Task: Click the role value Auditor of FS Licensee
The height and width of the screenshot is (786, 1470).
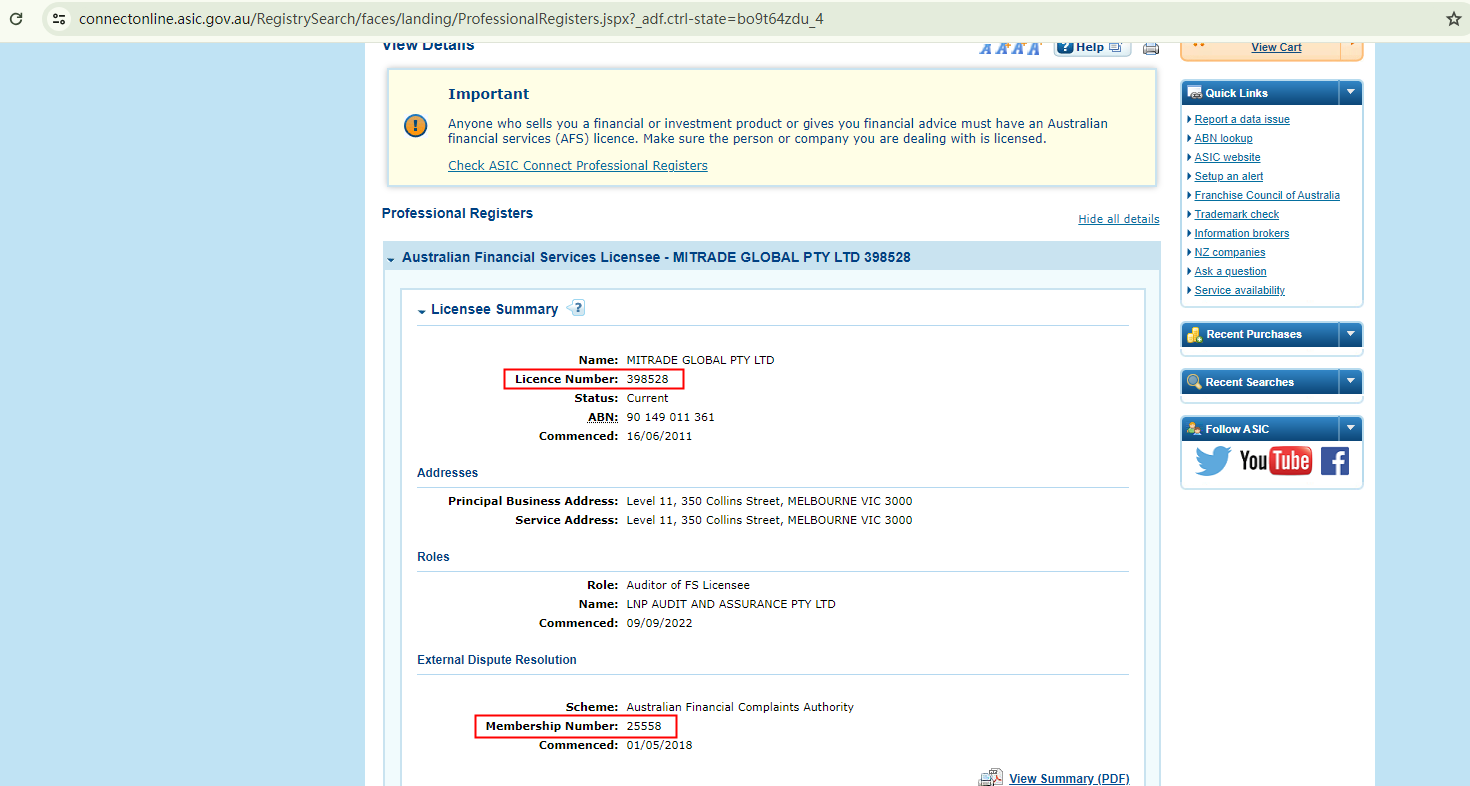Action: (x=688, y=585)
